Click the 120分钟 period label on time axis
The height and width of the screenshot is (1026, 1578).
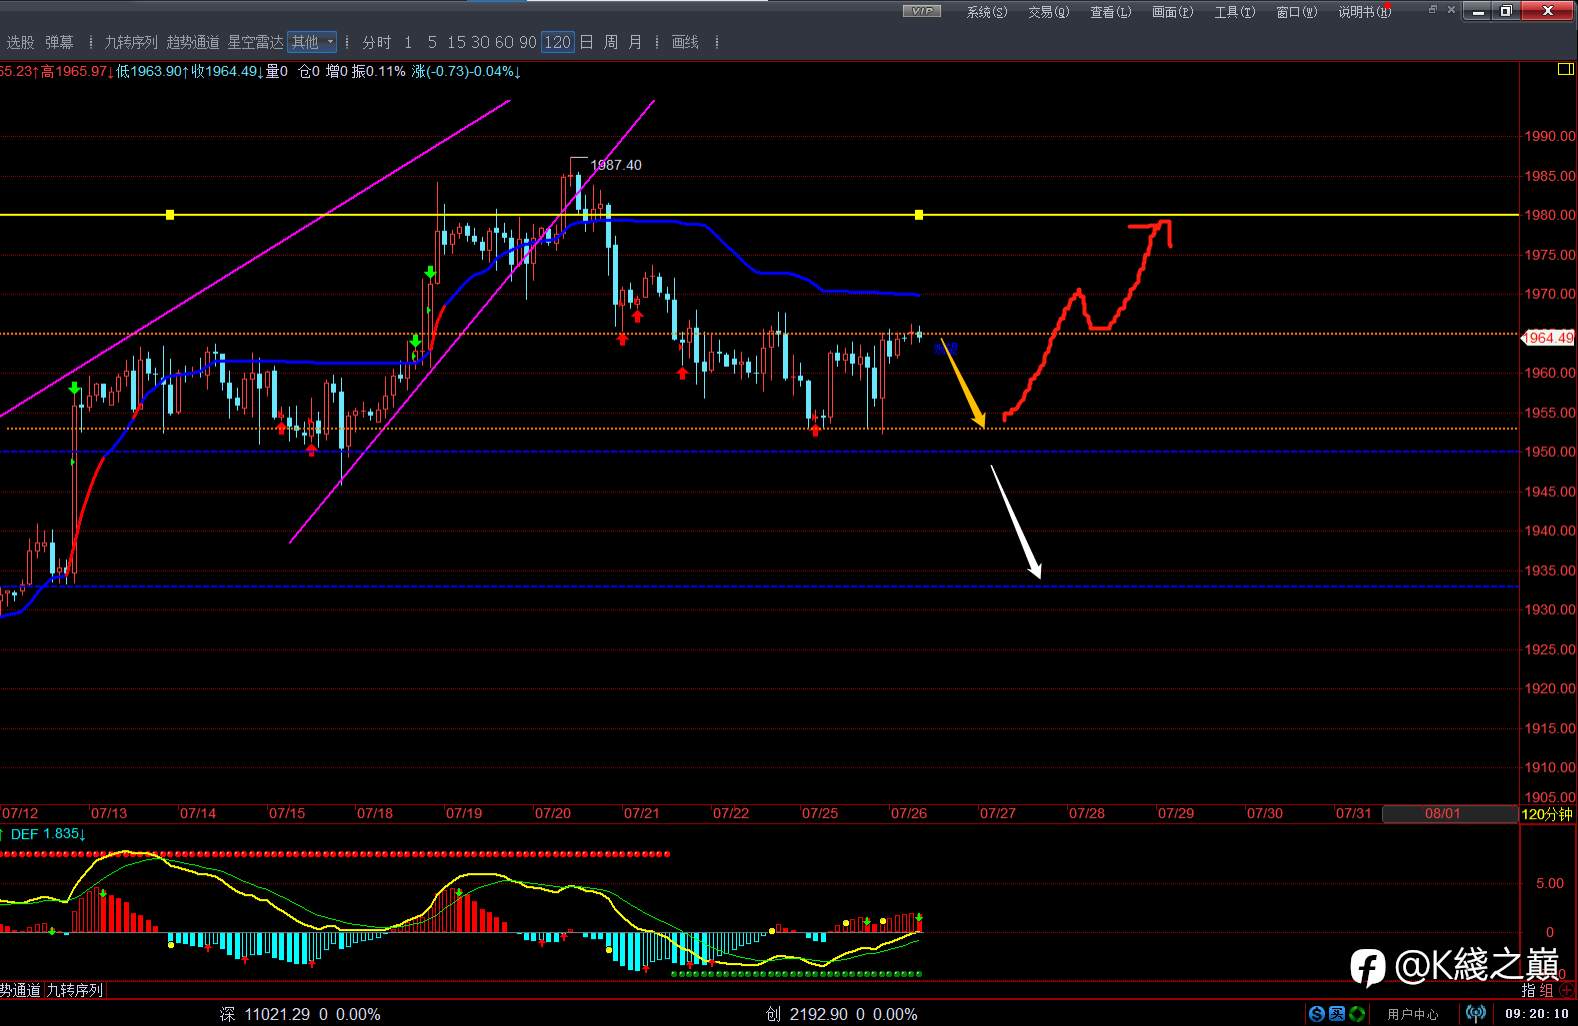(1546, 813)
